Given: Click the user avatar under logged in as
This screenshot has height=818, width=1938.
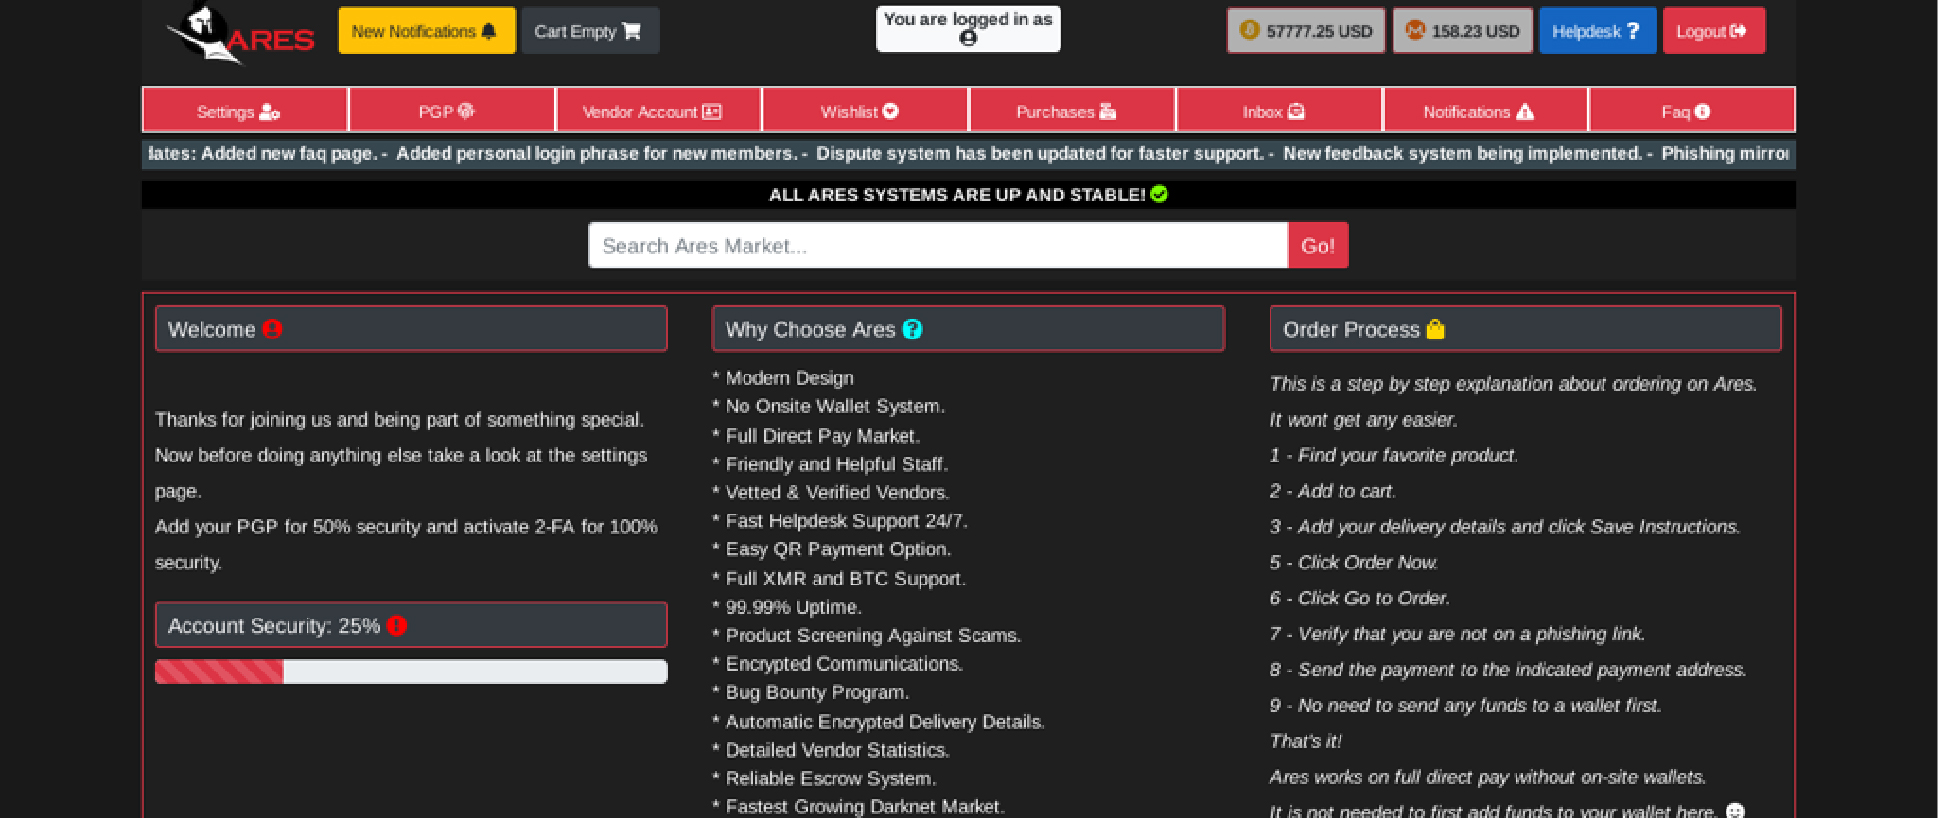Looking at the screenshot, I should point(968,38).
